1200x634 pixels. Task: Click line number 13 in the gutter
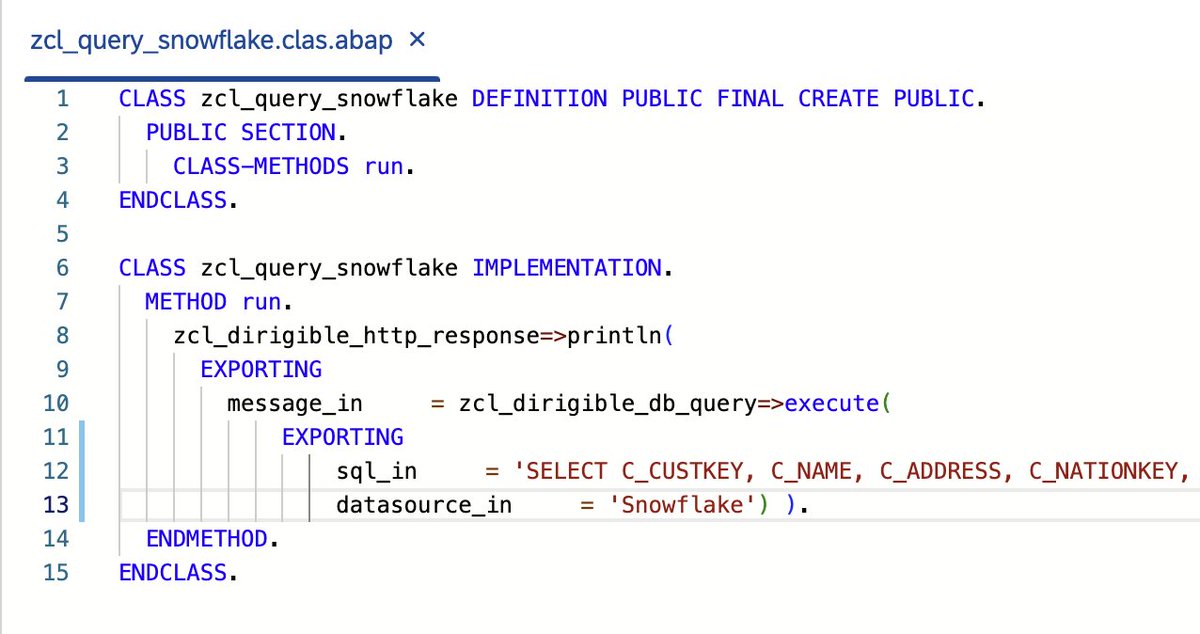[56, 505]
